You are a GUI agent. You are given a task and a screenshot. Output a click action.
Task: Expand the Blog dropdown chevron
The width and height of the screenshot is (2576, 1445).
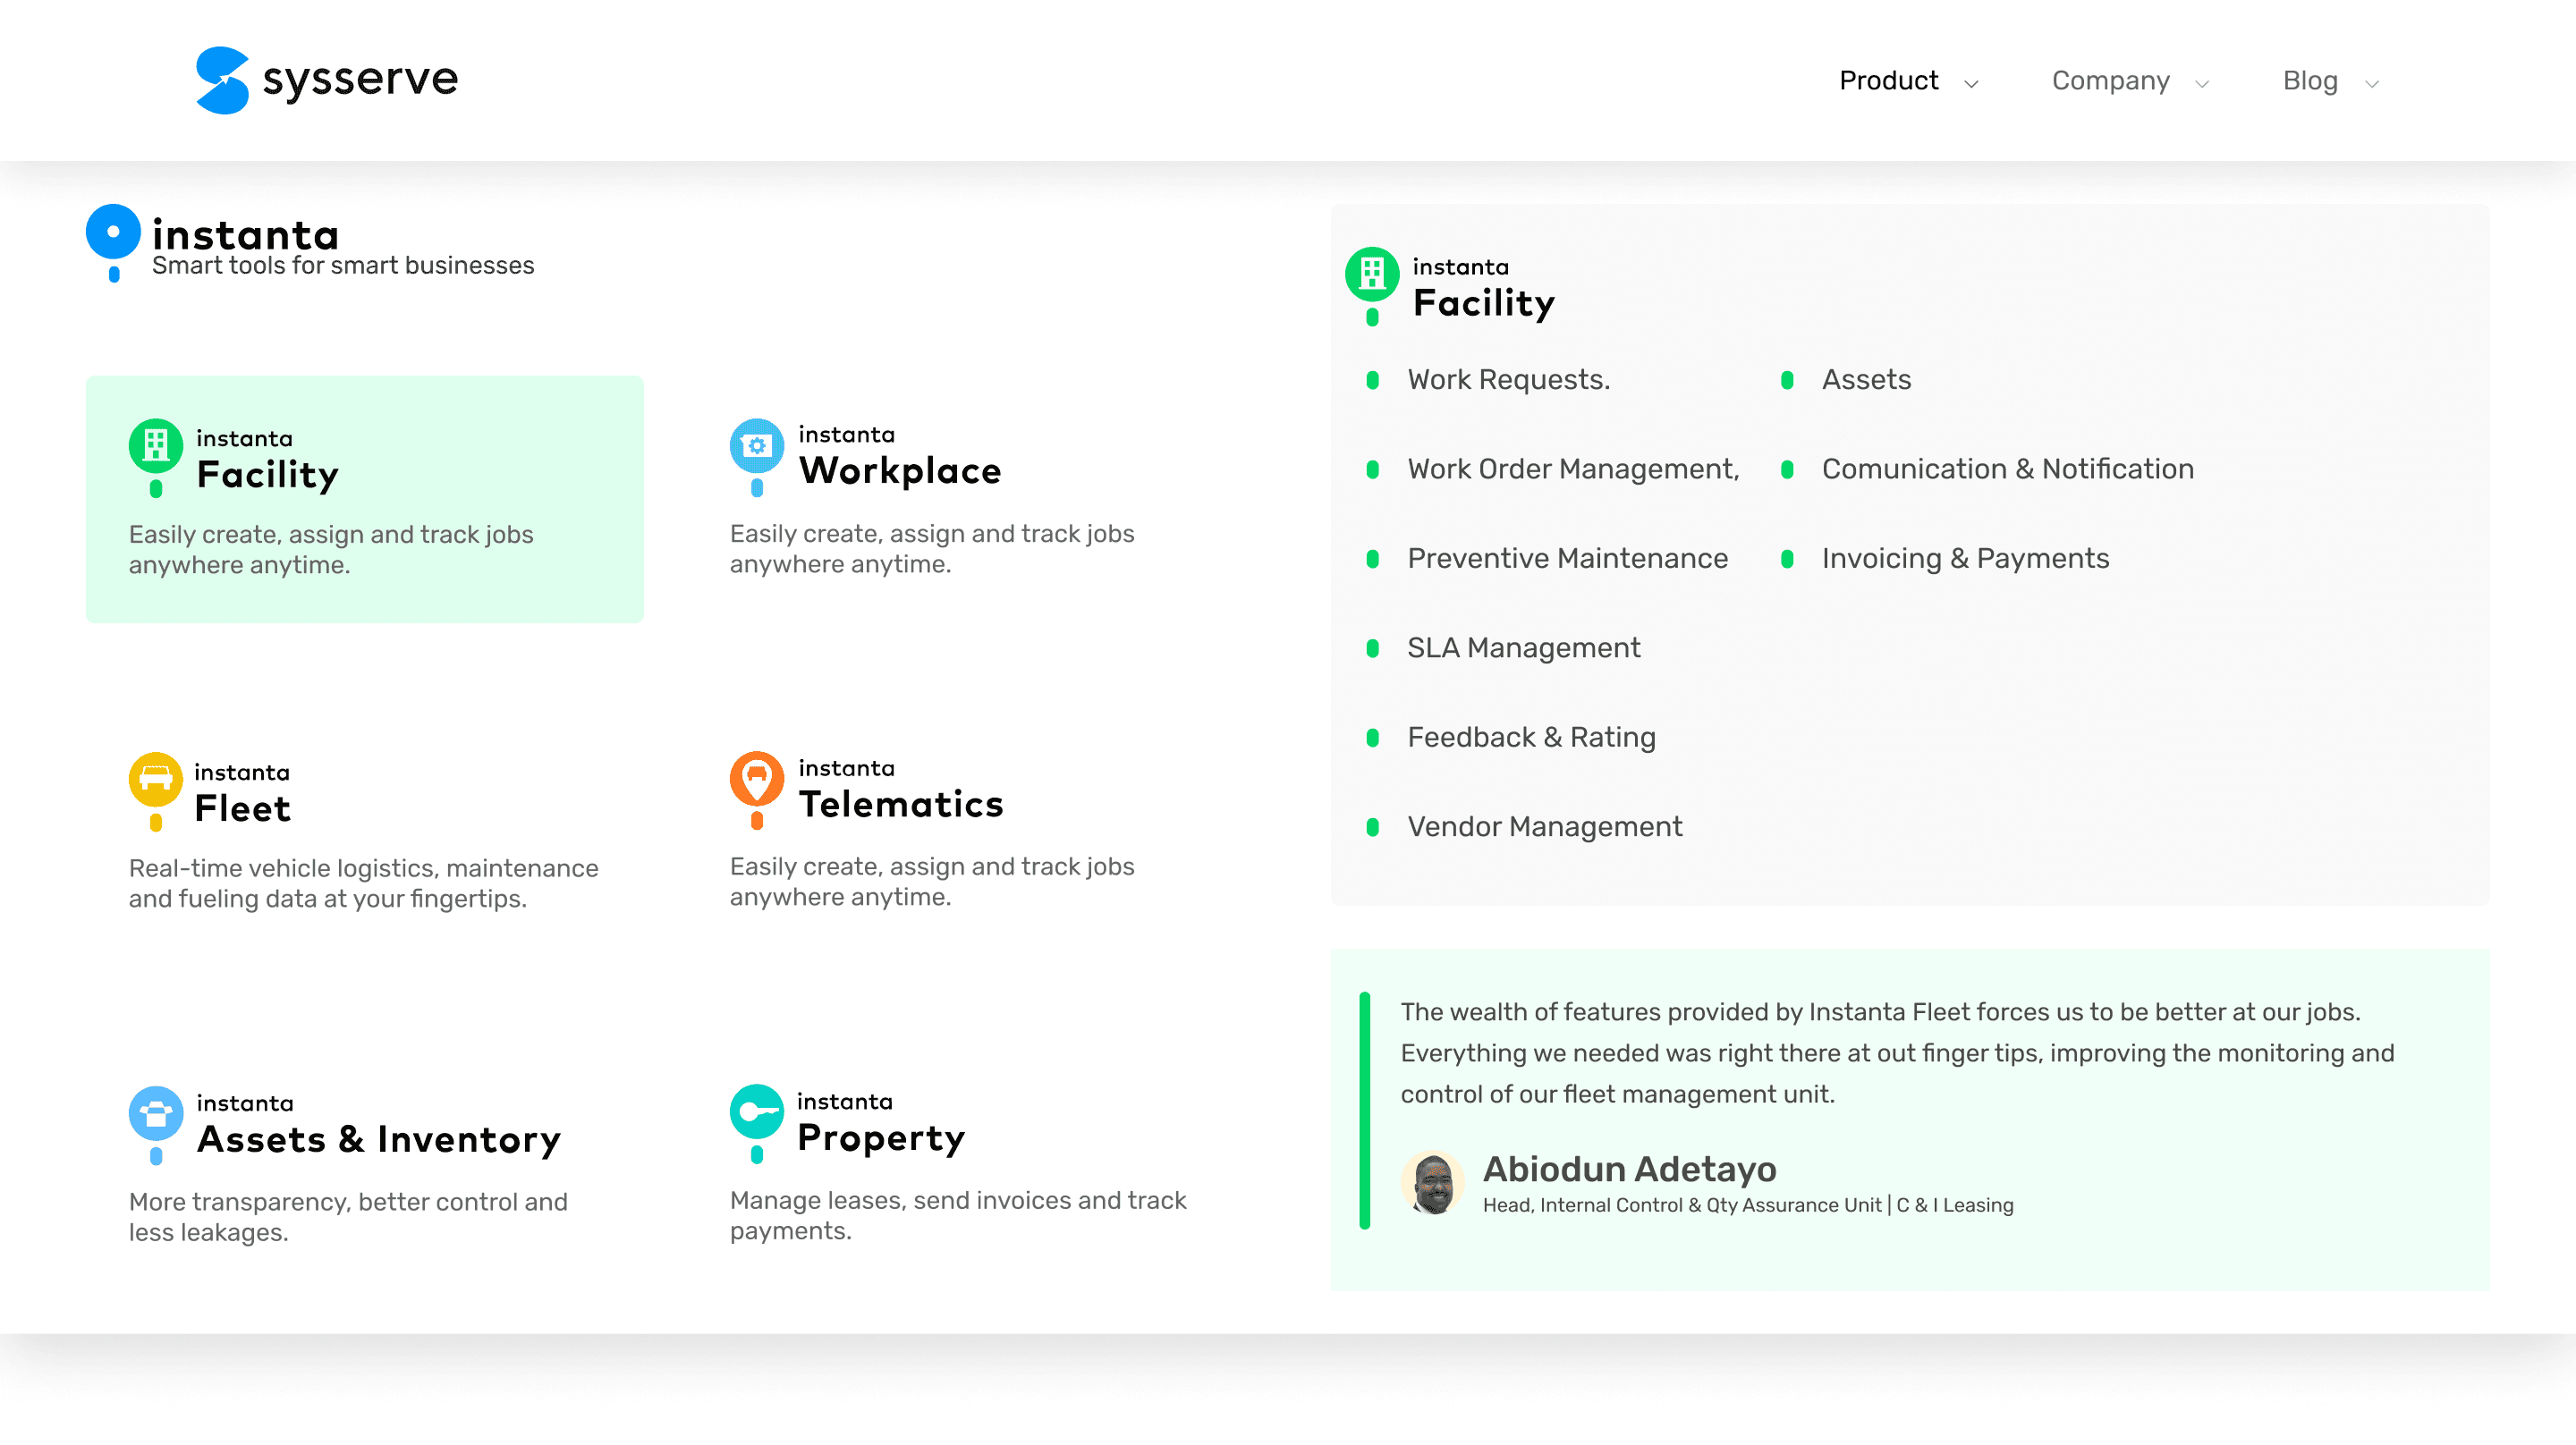pos(2372,83)
